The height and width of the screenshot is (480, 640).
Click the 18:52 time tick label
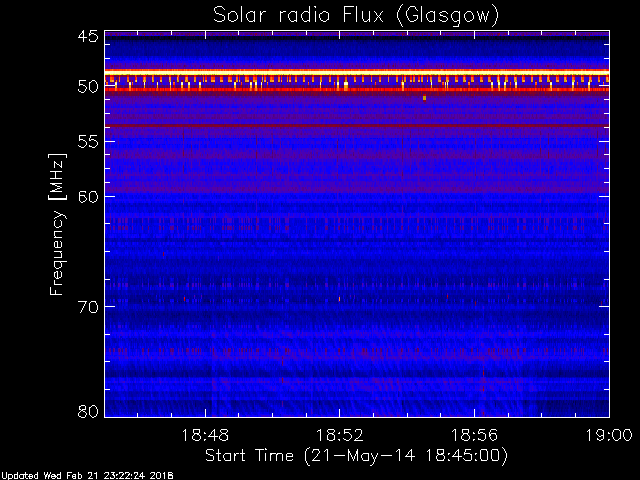click(x=340, y=435)
